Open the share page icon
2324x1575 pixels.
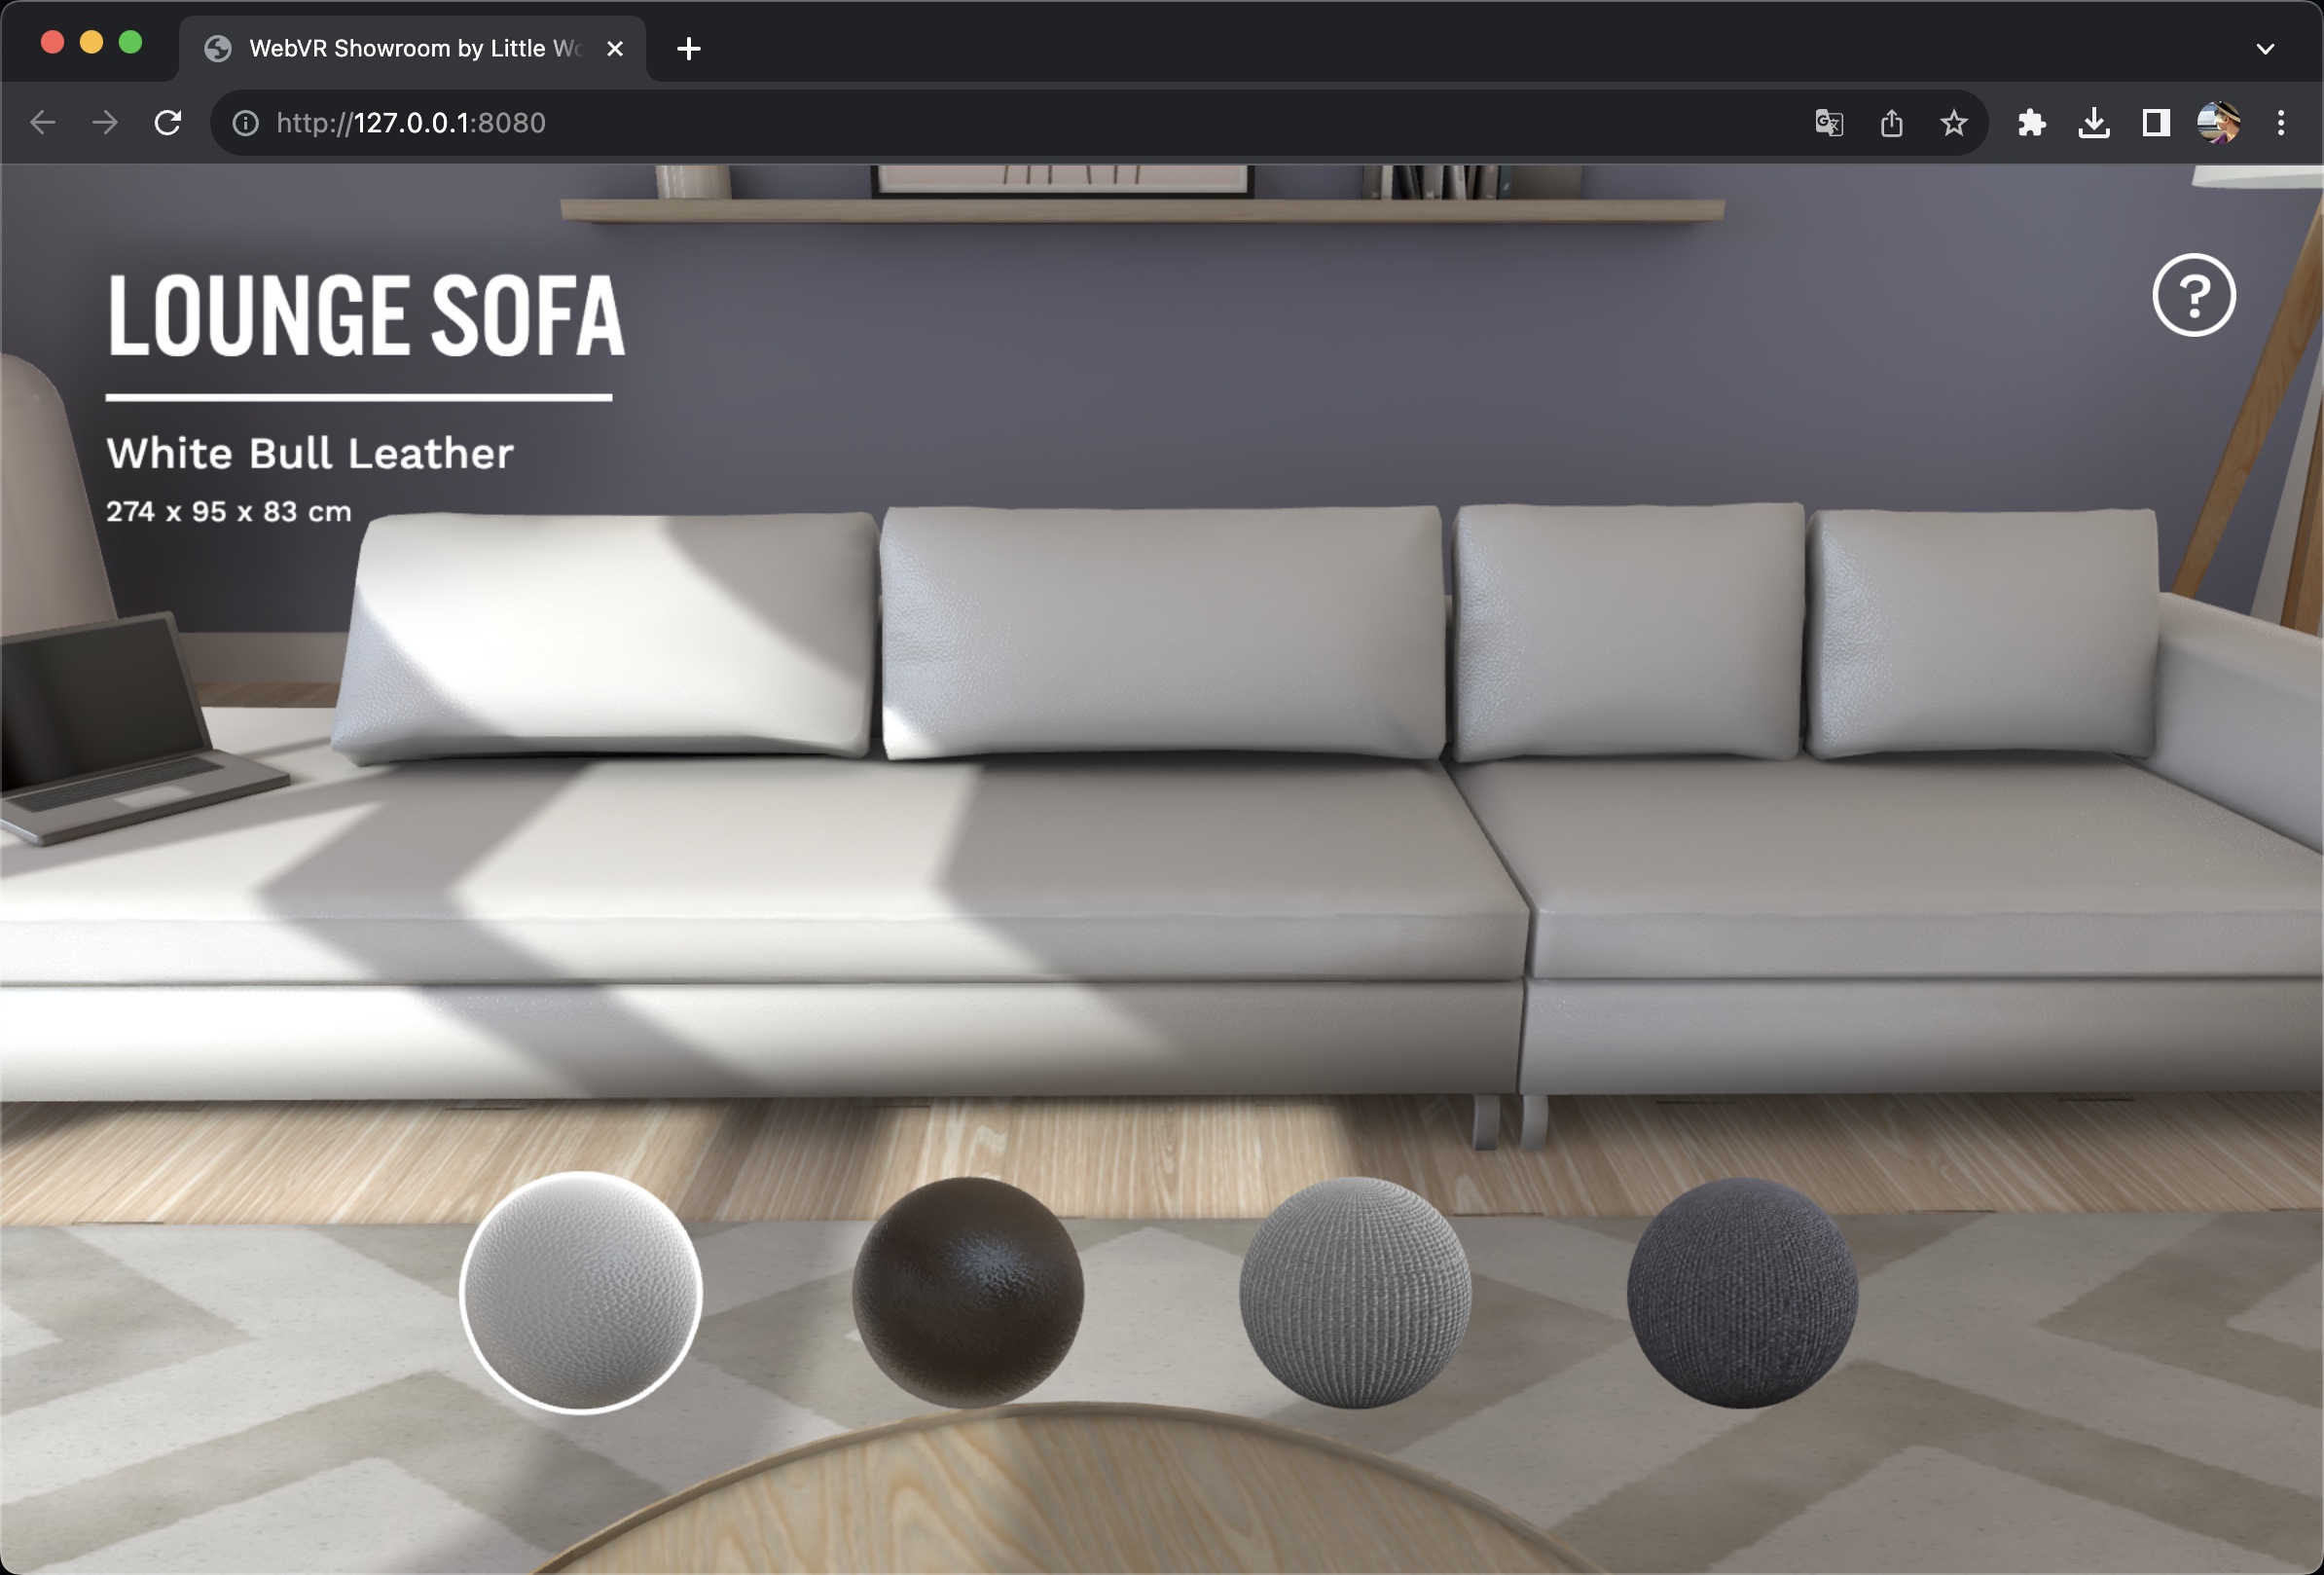[1891, 123]
